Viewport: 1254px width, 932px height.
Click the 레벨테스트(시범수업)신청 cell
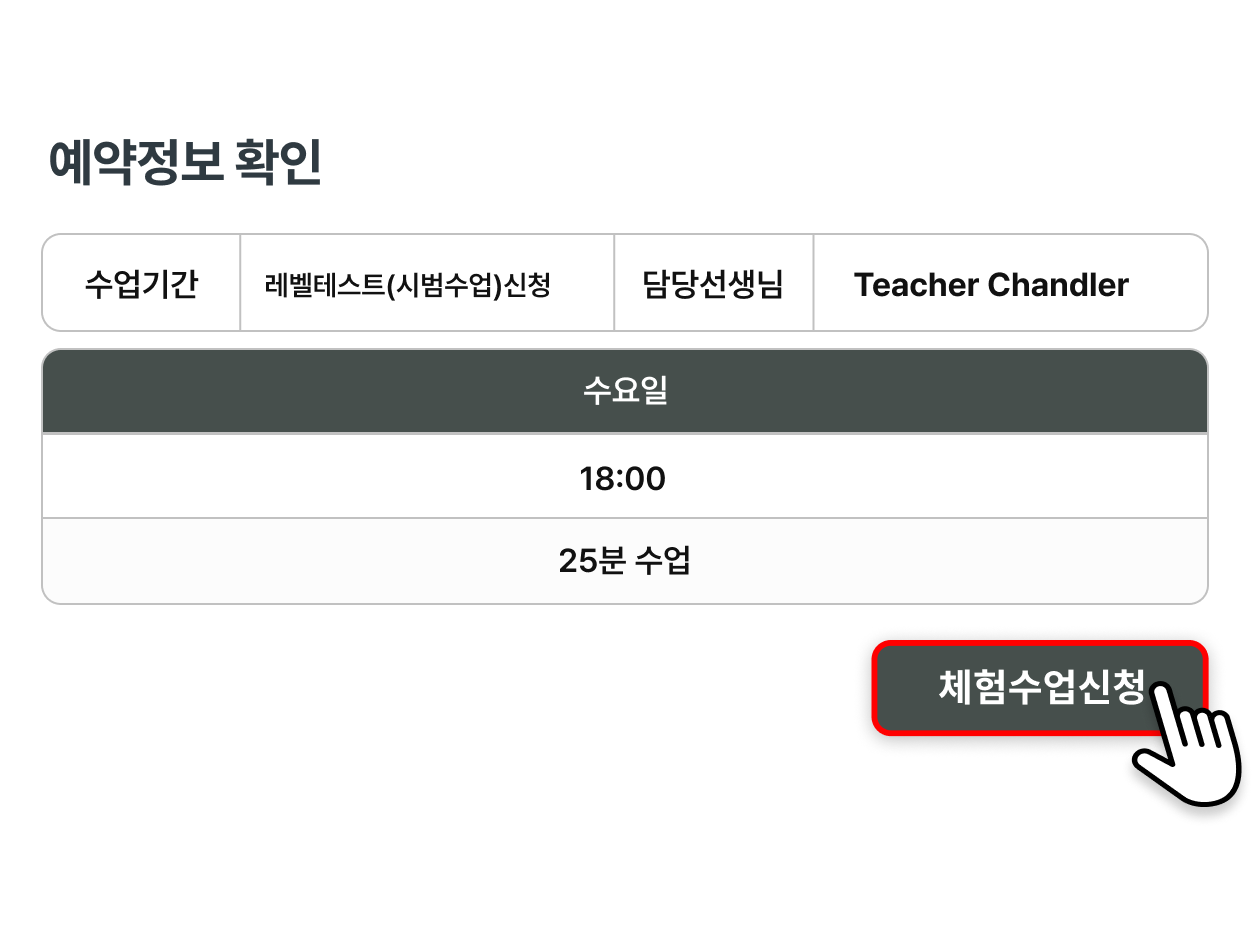[427, 283]
